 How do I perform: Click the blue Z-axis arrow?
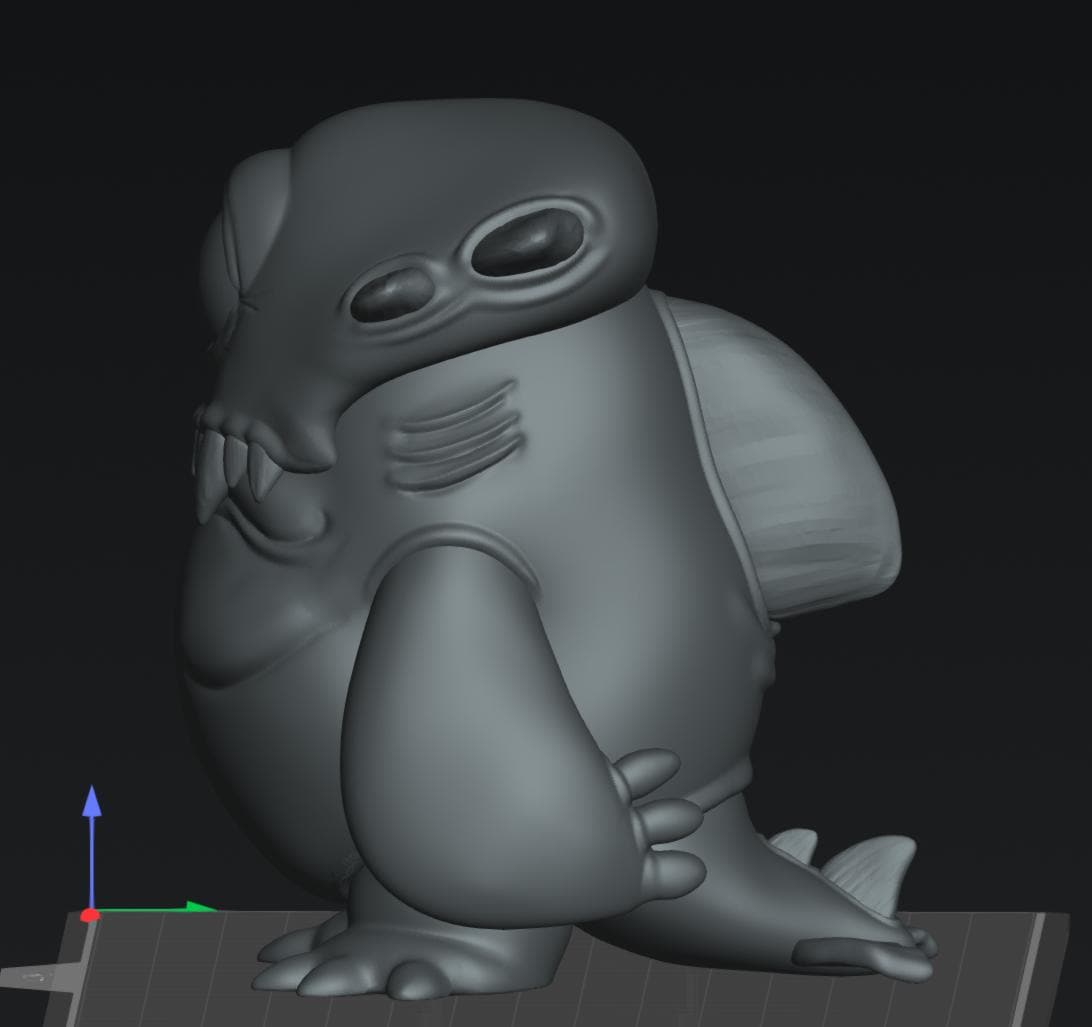click(x=92, y=845)
